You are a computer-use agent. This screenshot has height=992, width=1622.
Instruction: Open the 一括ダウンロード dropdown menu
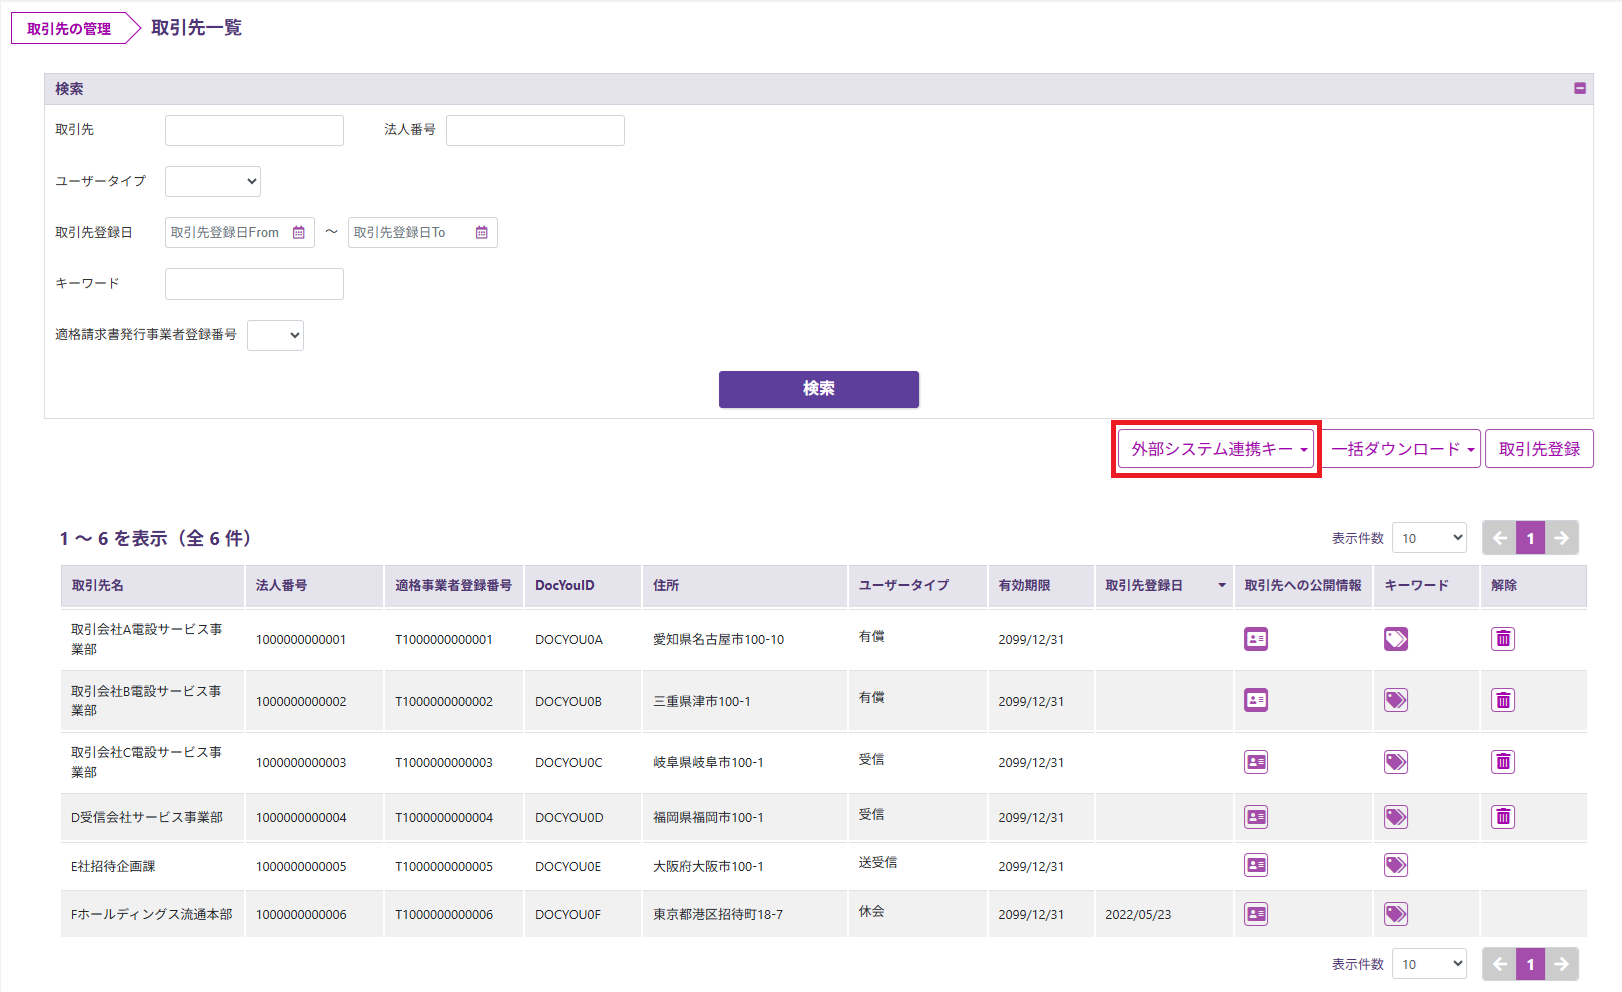(1402, 450)
